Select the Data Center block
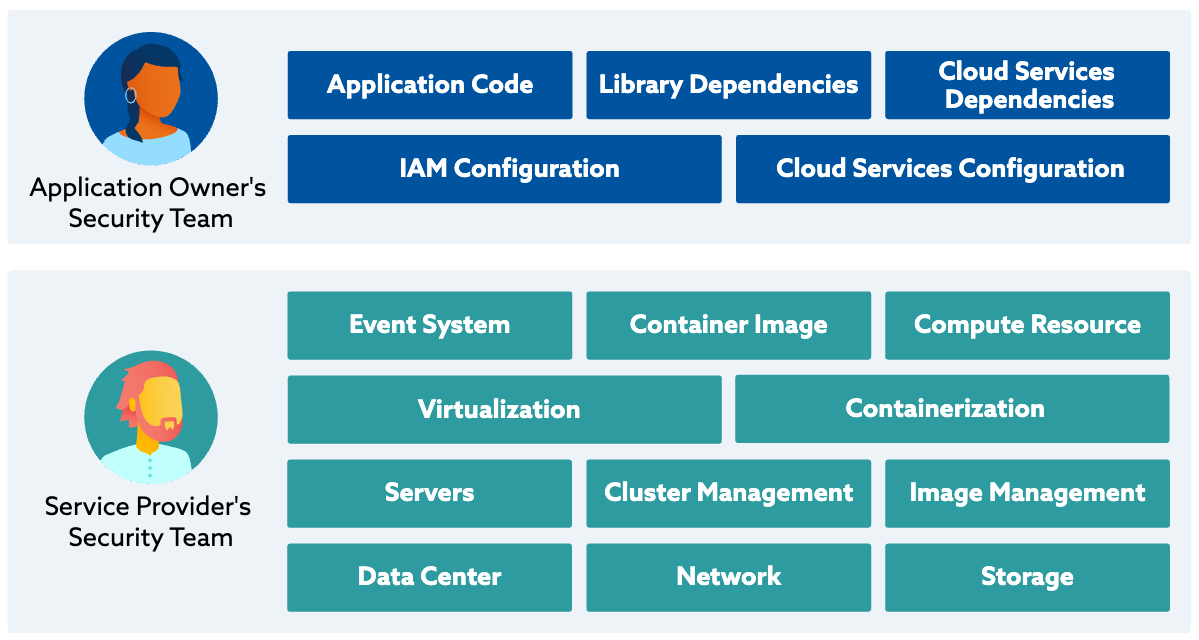 429,577
